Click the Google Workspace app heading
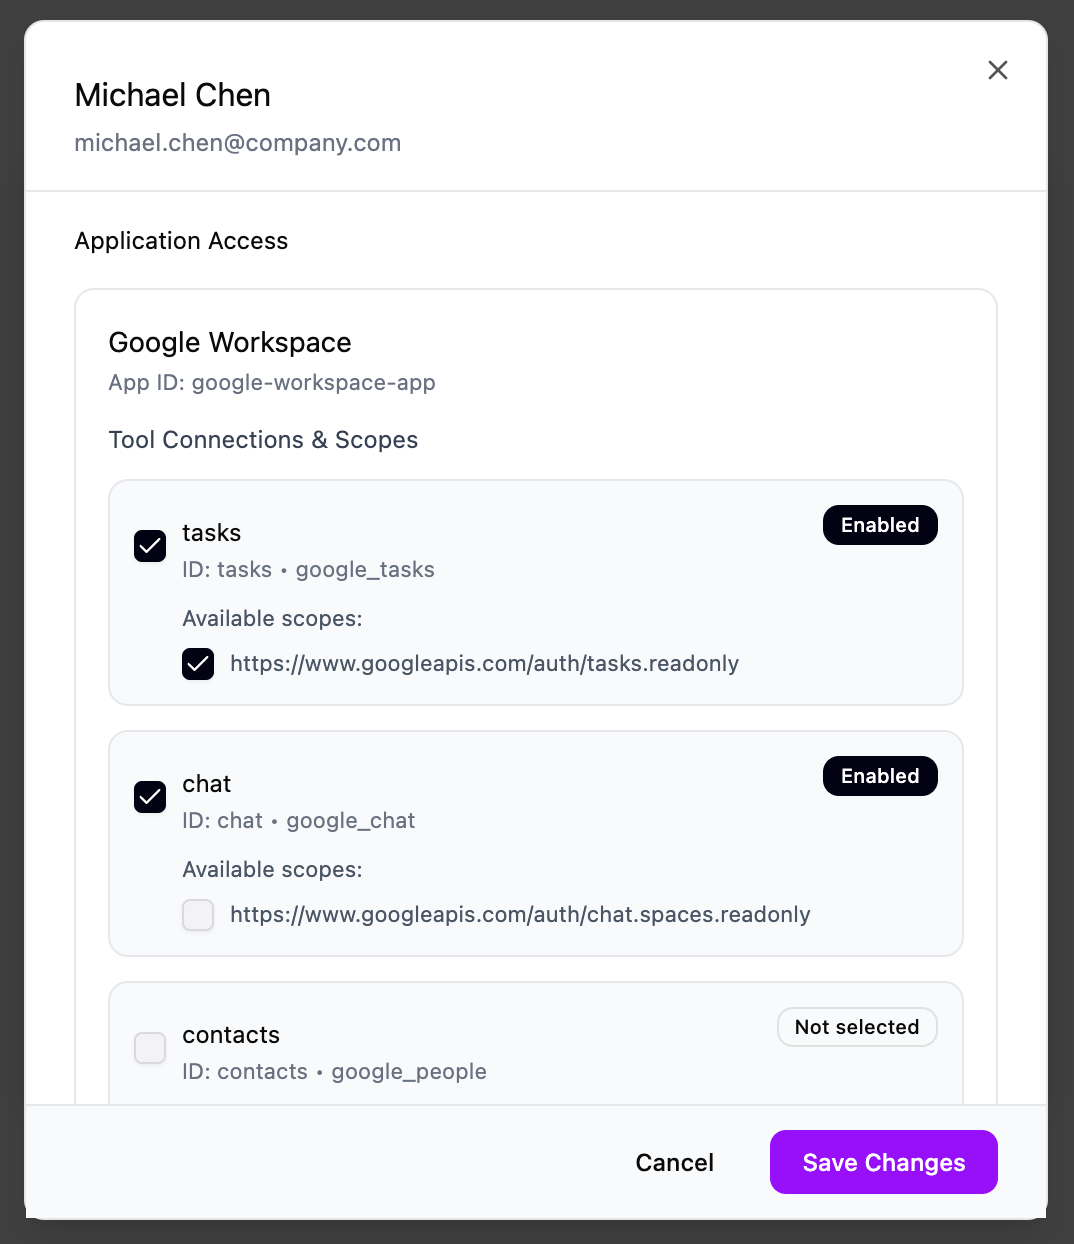 pos(230,343)
